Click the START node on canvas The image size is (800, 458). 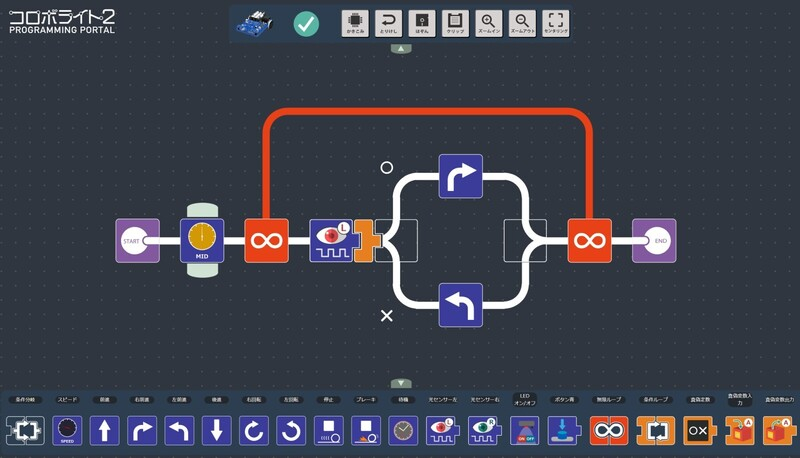[x=137, y=241]
